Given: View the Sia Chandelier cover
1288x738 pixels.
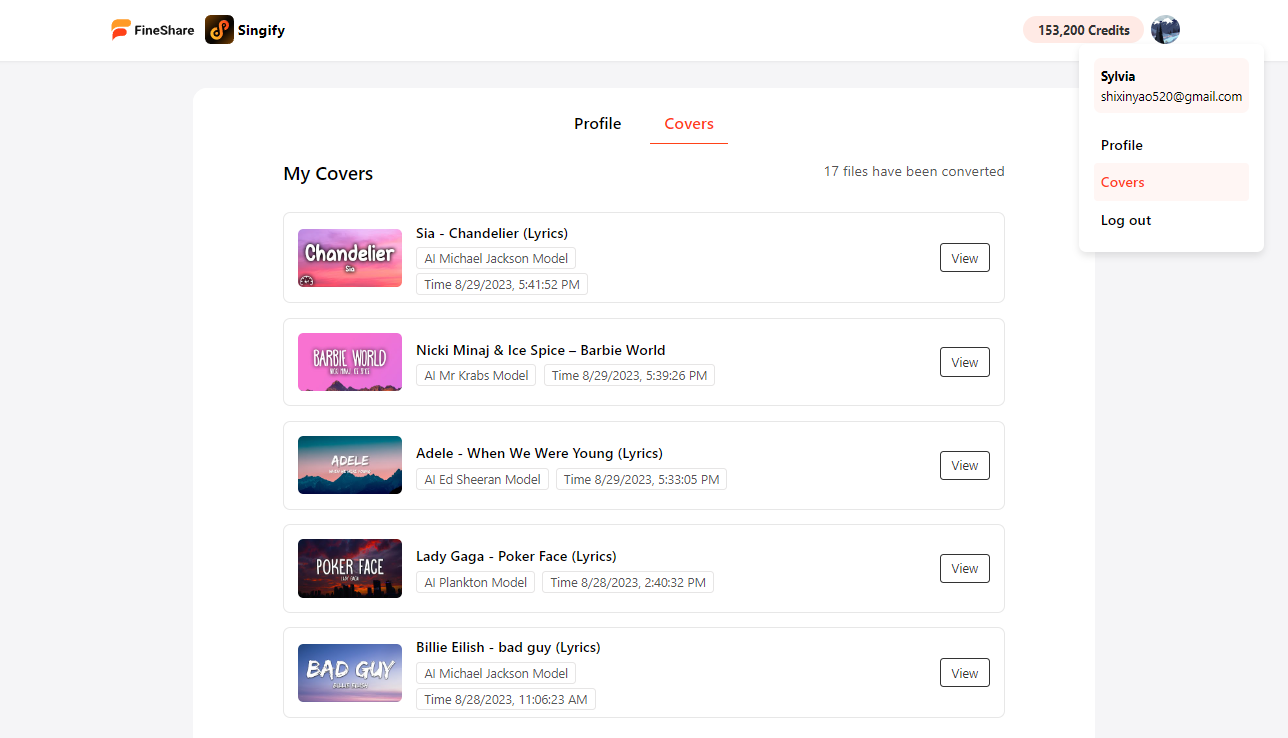Looking at the screenshot, I should [x=965, y=258].
